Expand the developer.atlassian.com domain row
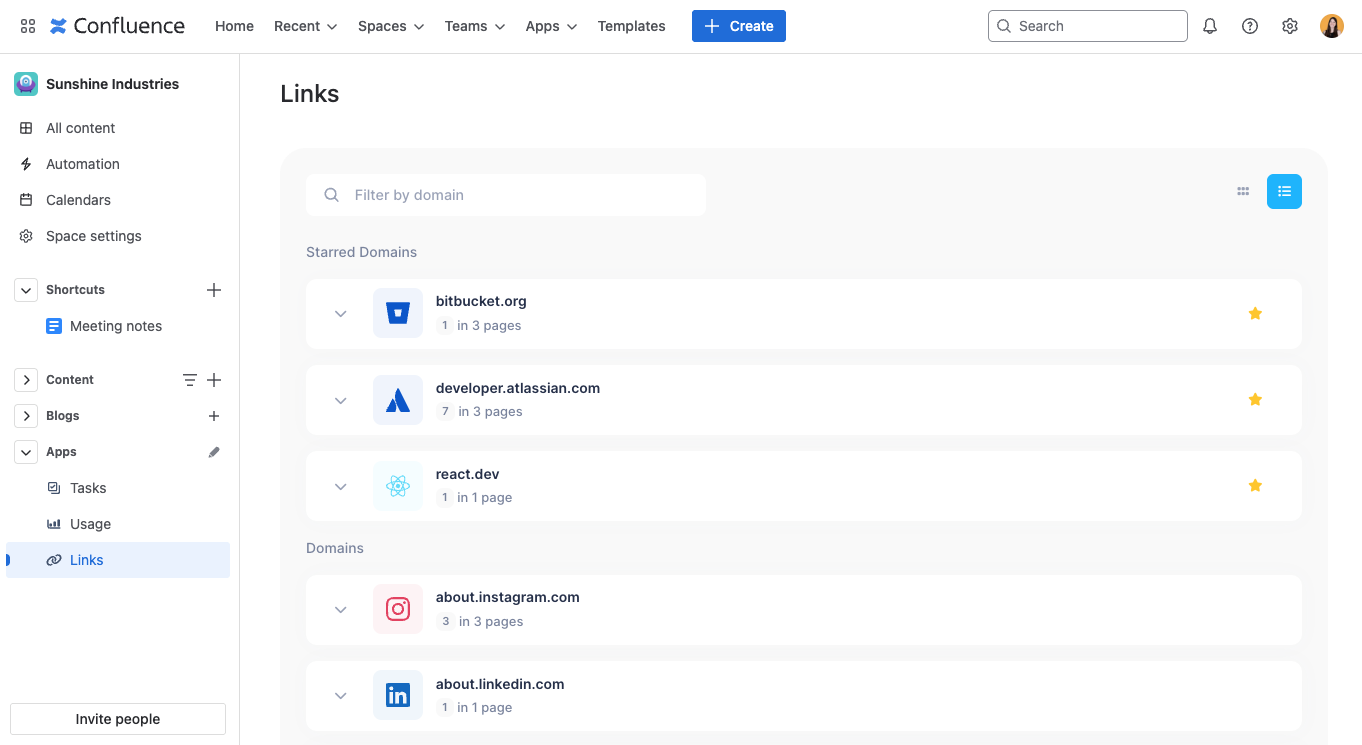 [340, 400]
